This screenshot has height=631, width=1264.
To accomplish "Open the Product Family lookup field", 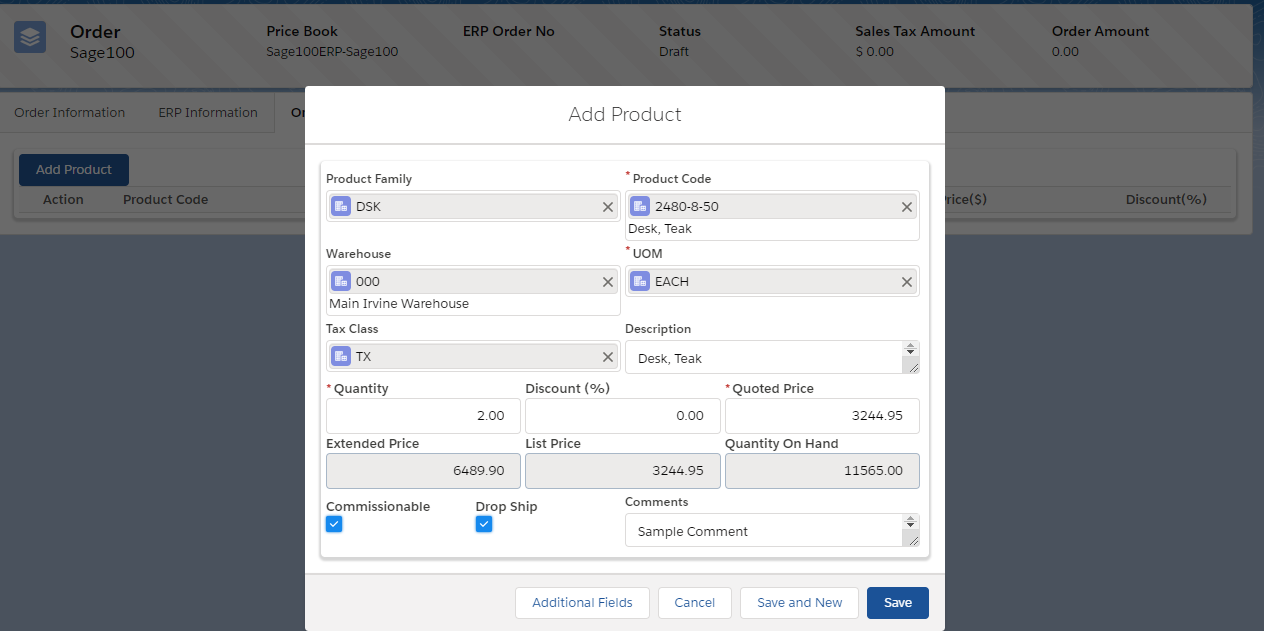I will (473, 207).
